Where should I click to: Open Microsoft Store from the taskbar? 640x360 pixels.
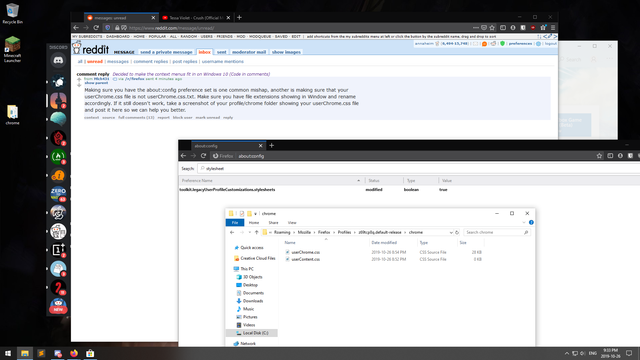[90, 353]
